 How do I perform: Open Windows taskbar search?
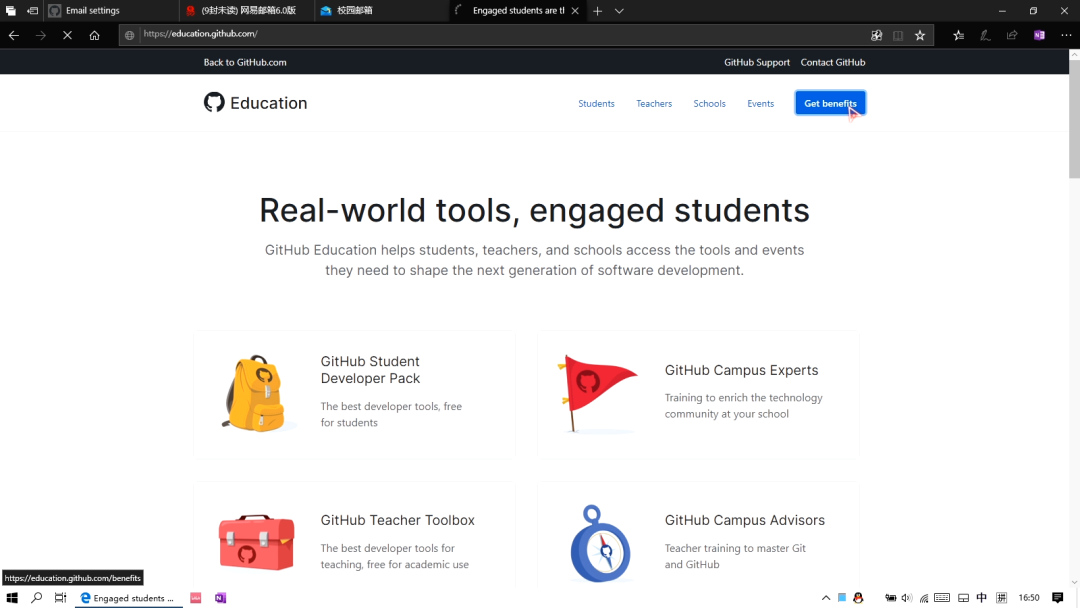click(x=37, y=598)
